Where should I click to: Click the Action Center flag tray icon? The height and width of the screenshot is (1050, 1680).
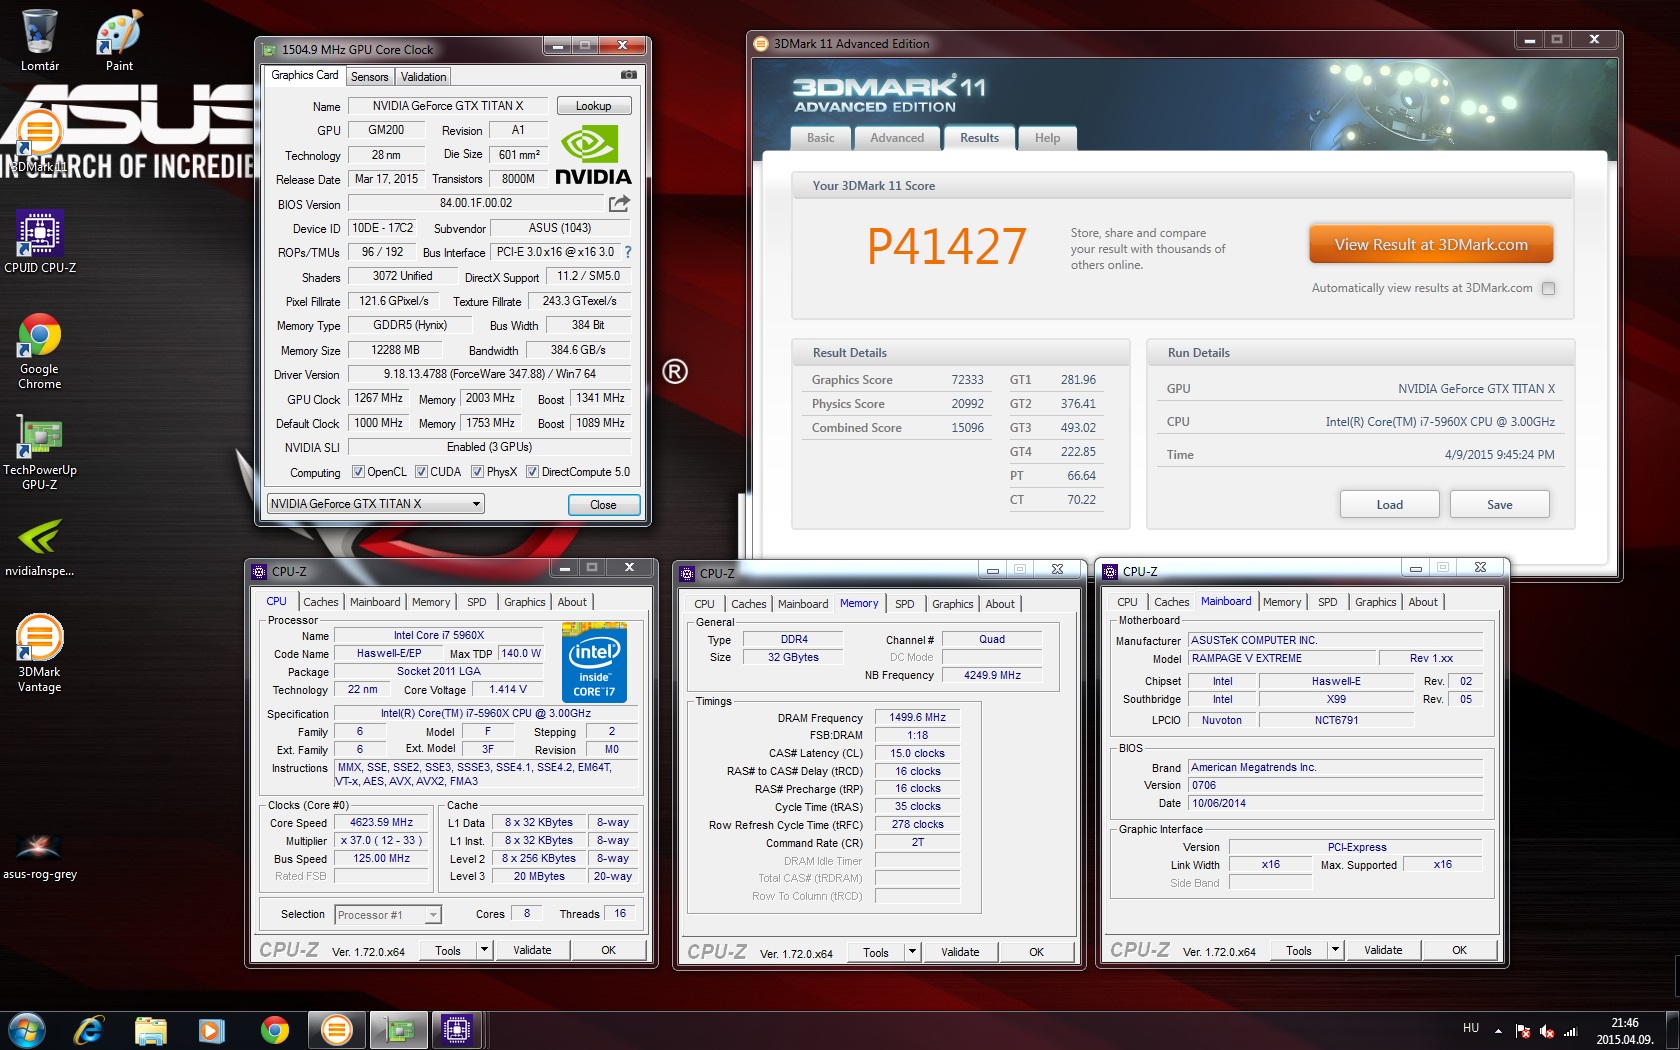coord(1523,1031)
